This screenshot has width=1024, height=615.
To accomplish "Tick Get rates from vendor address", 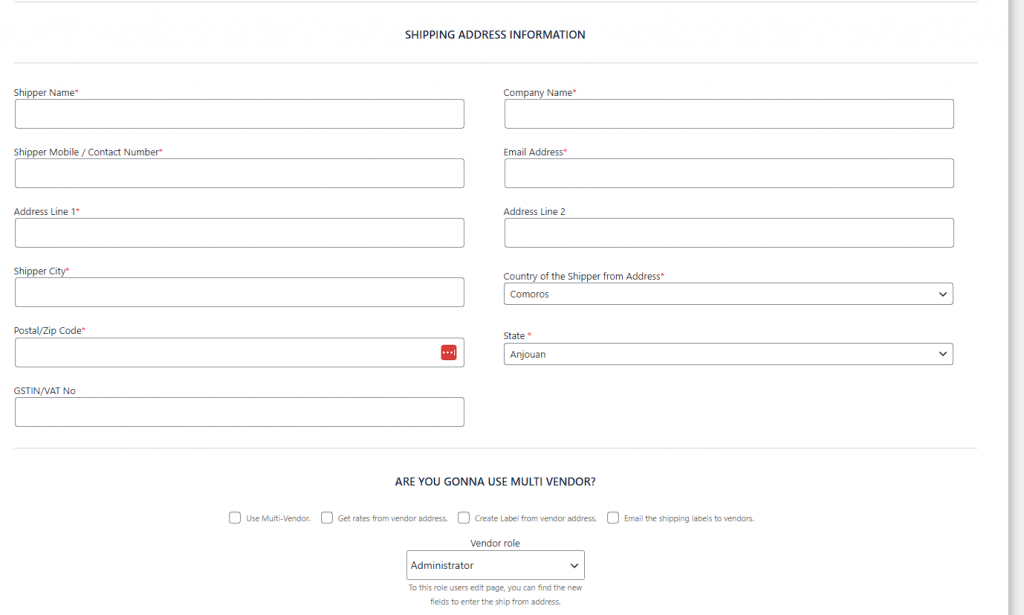I will [327, 518].
